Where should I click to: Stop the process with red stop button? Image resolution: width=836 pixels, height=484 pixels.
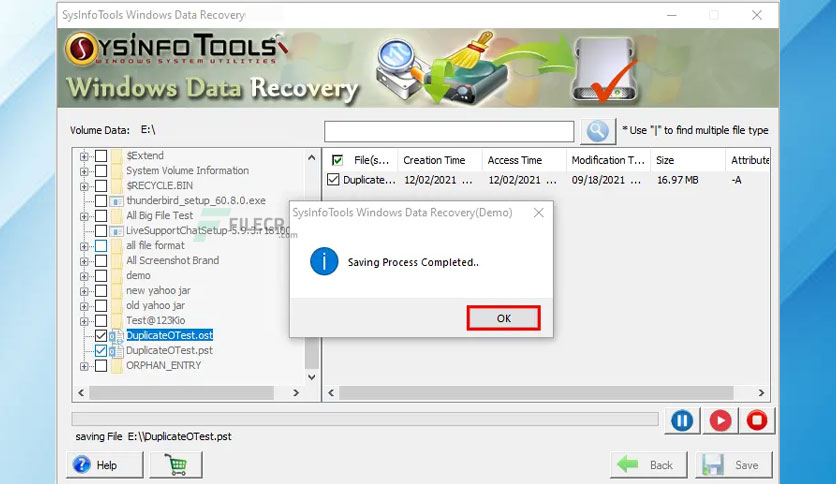tap(757, 421)
